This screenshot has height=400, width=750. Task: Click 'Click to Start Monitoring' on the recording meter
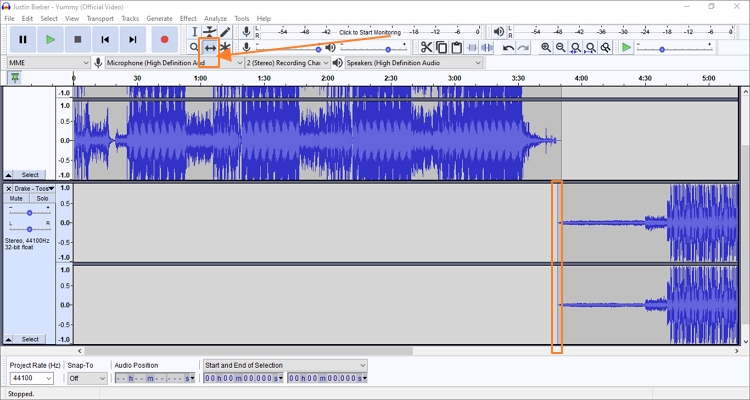tap(370, 33)
